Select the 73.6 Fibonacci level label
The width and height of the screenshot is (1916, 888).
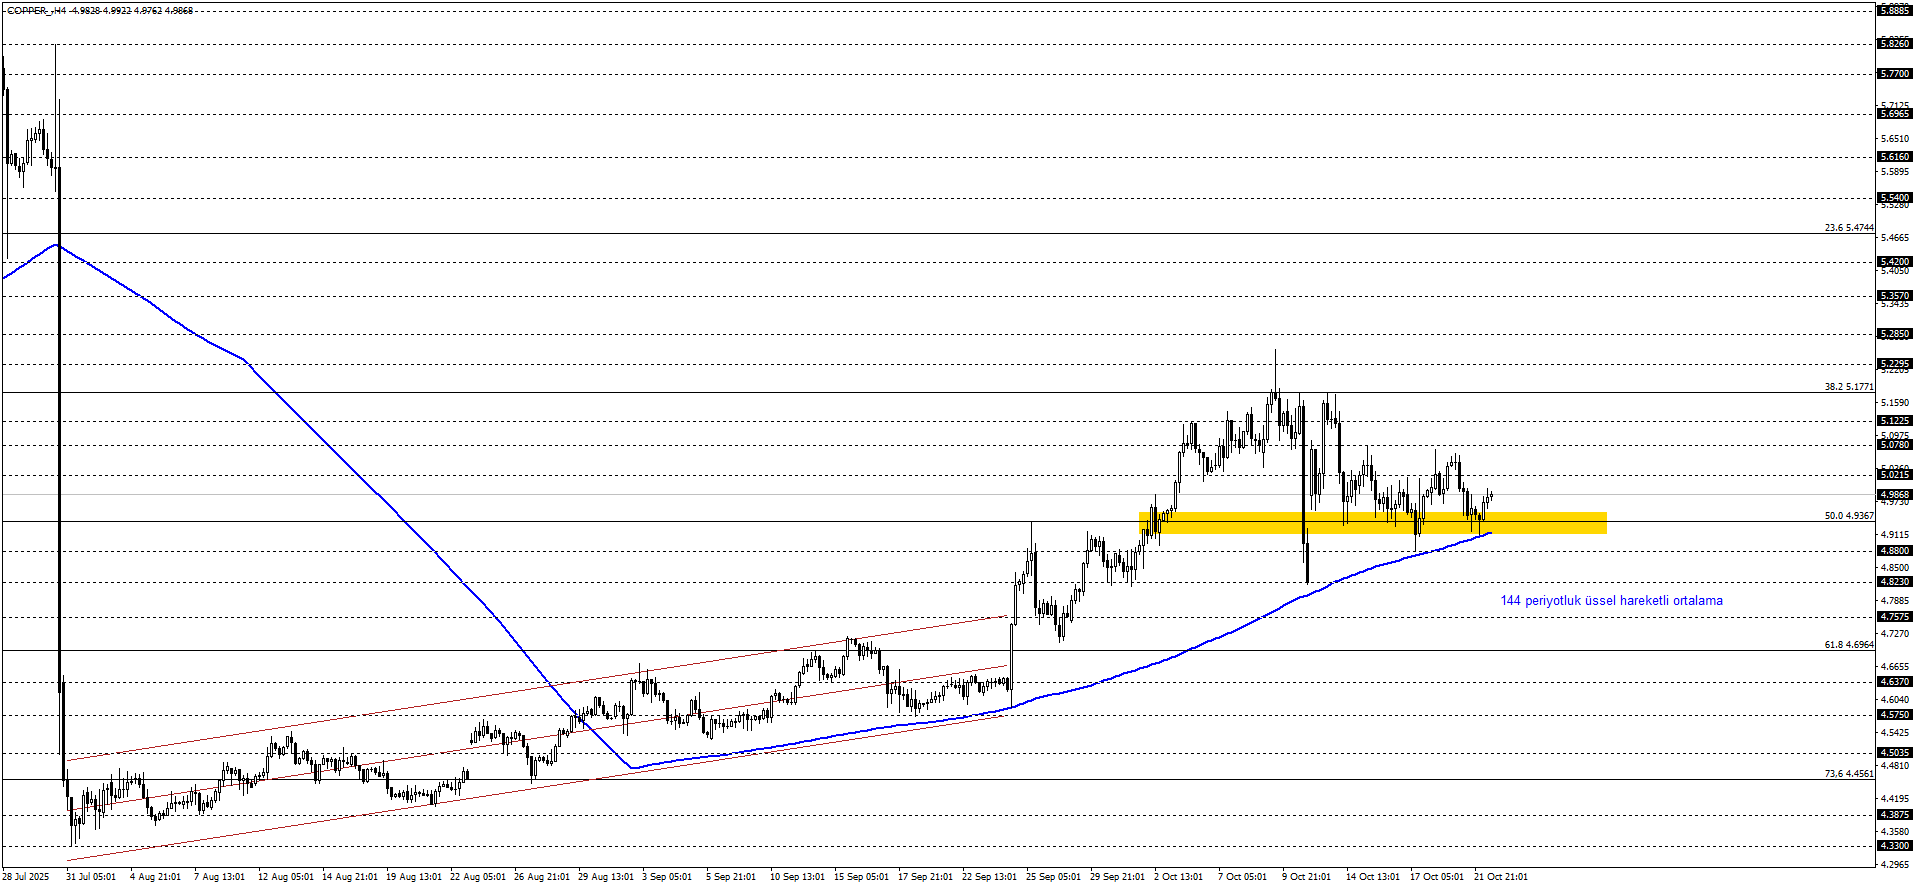pos(1848,774)
